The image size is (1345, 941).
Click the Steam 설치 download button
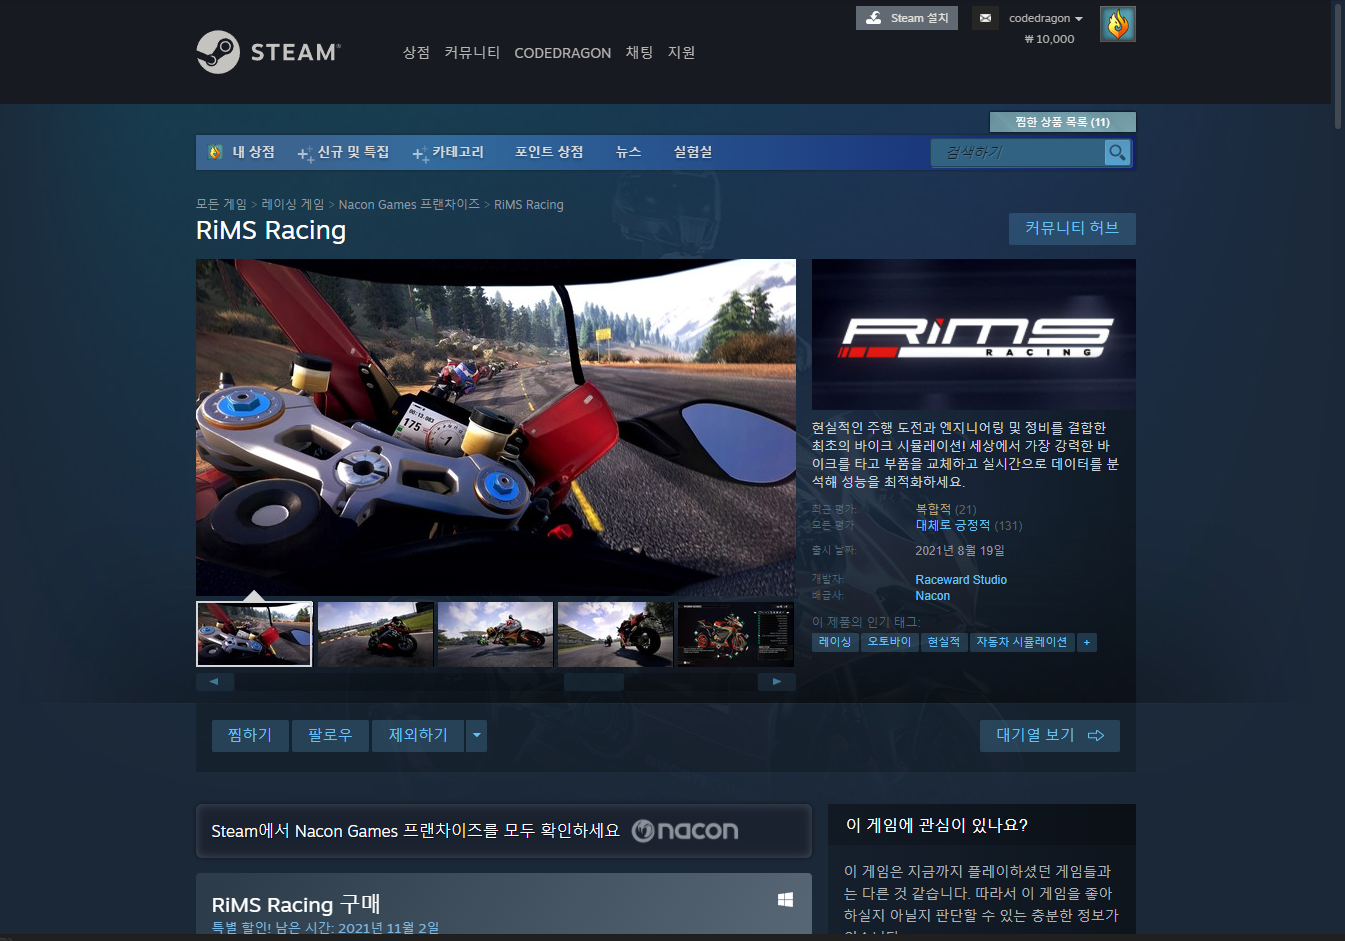[x=907, y=18]
